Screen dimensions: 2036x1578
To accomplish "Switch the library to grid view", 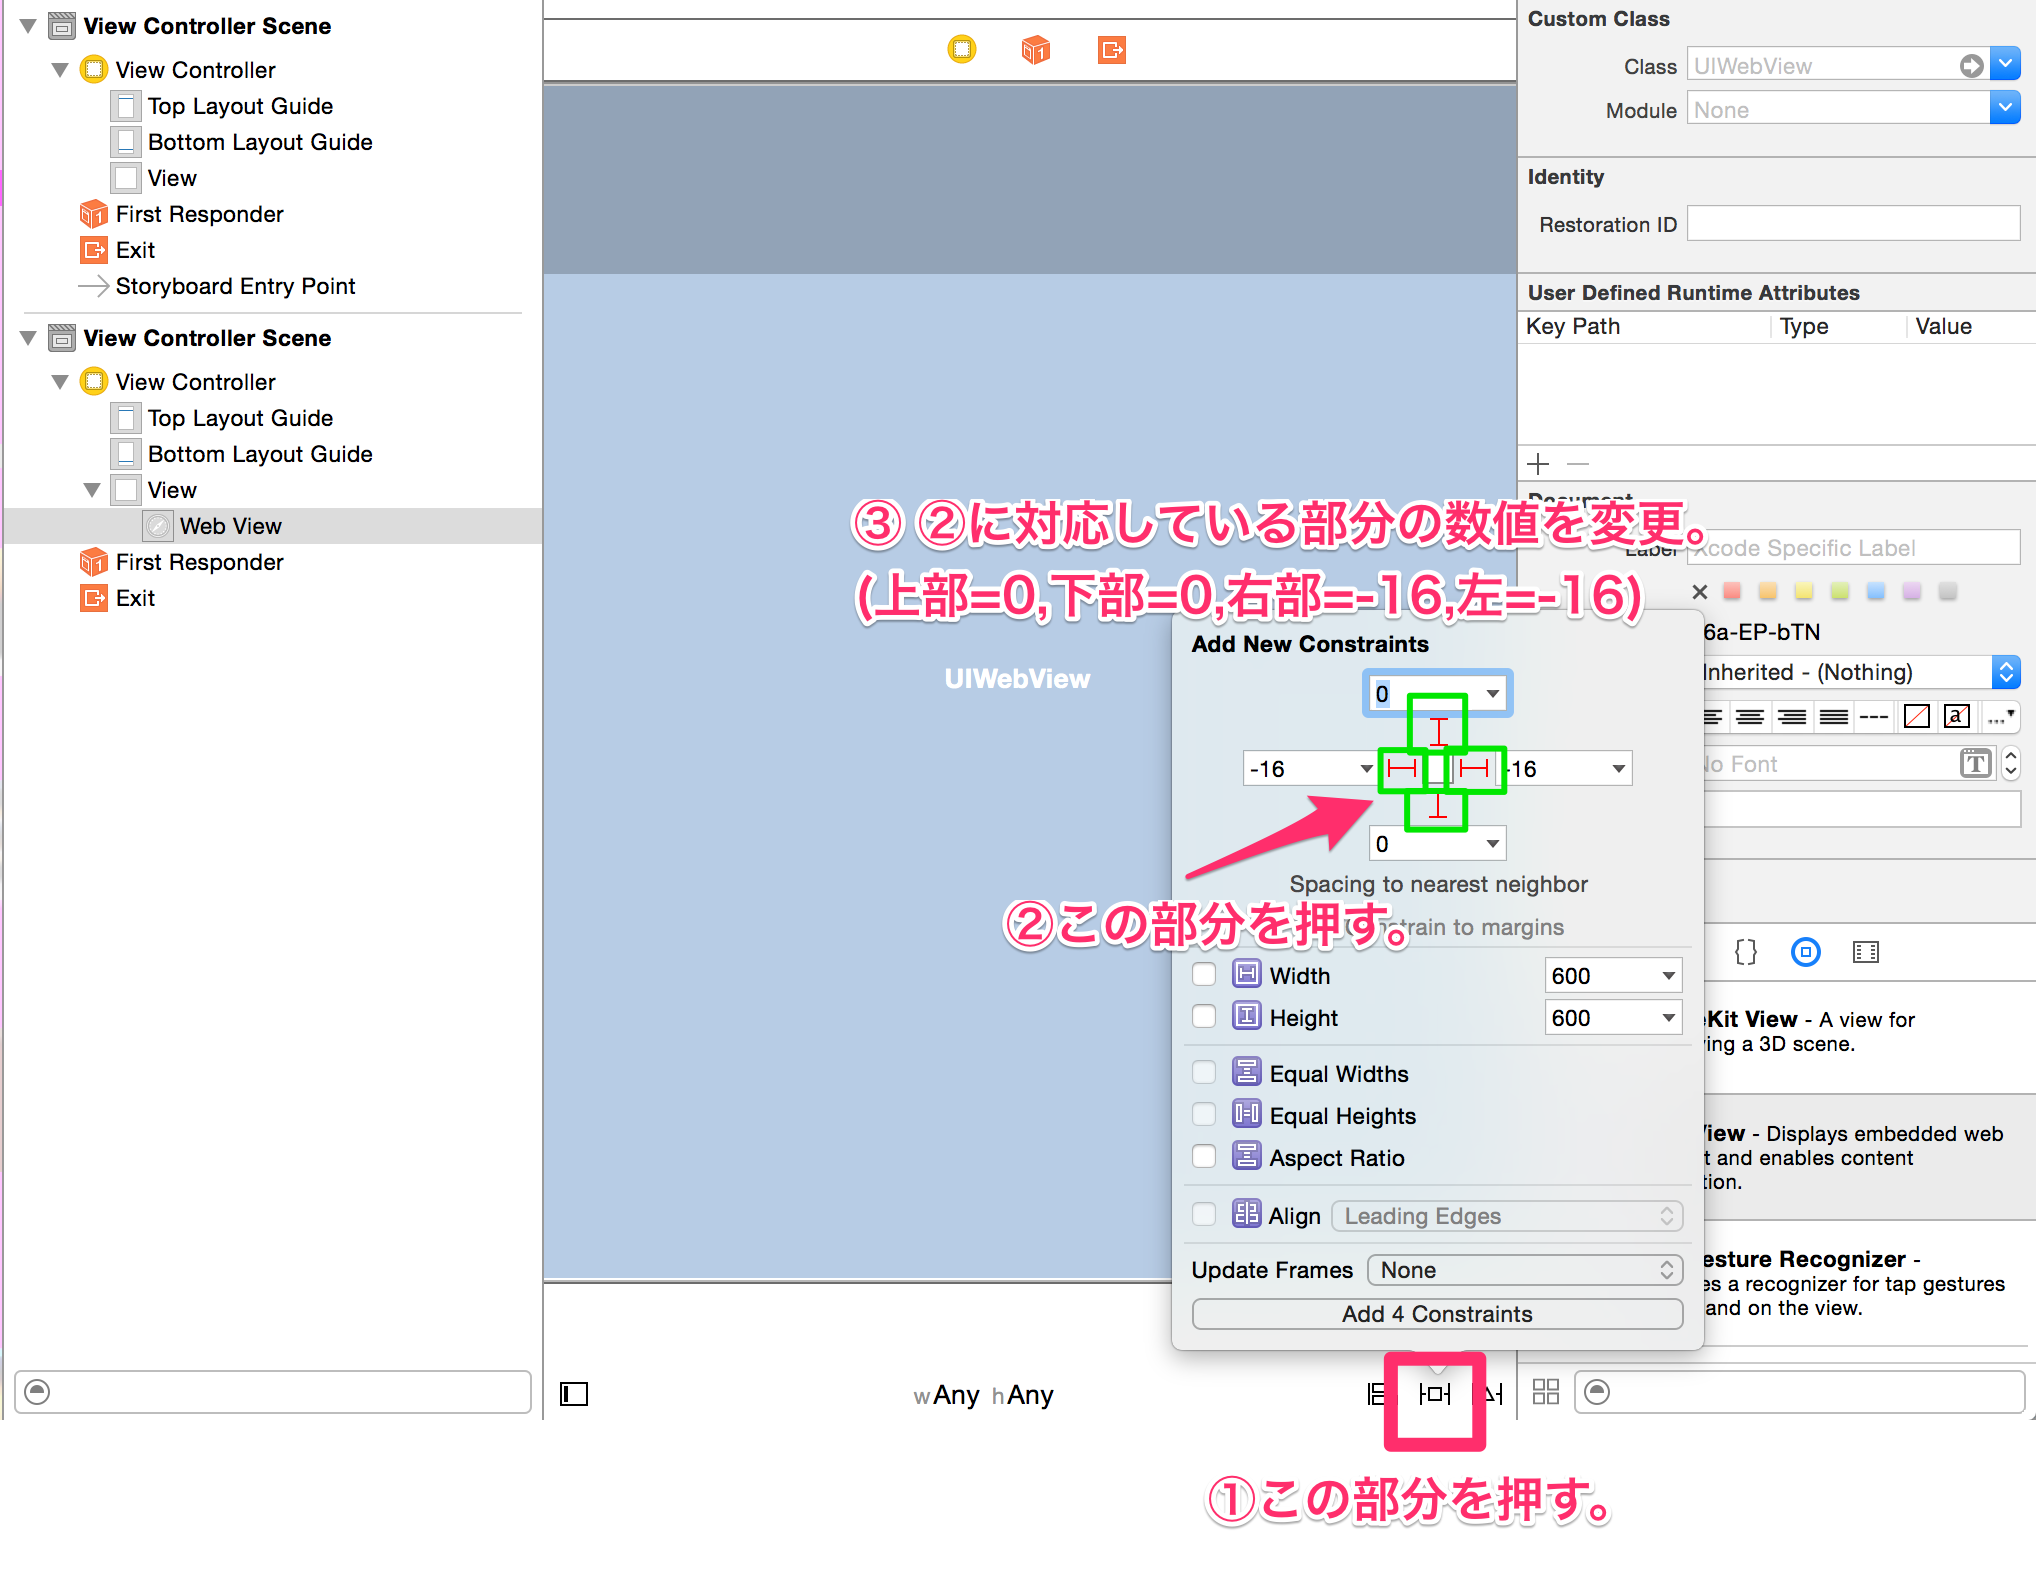I will coord(1545,1391).
